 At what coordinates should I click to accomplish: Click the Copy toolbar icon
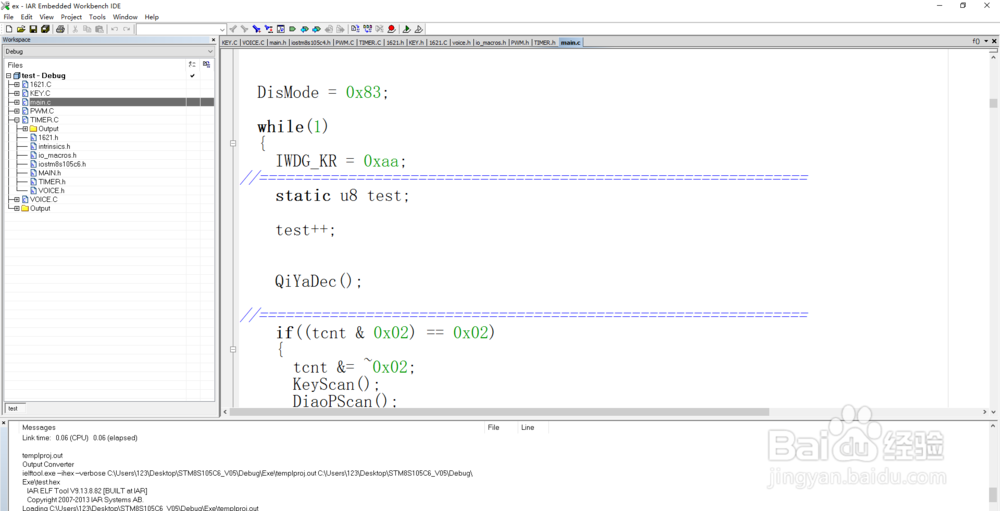[87, 29]
